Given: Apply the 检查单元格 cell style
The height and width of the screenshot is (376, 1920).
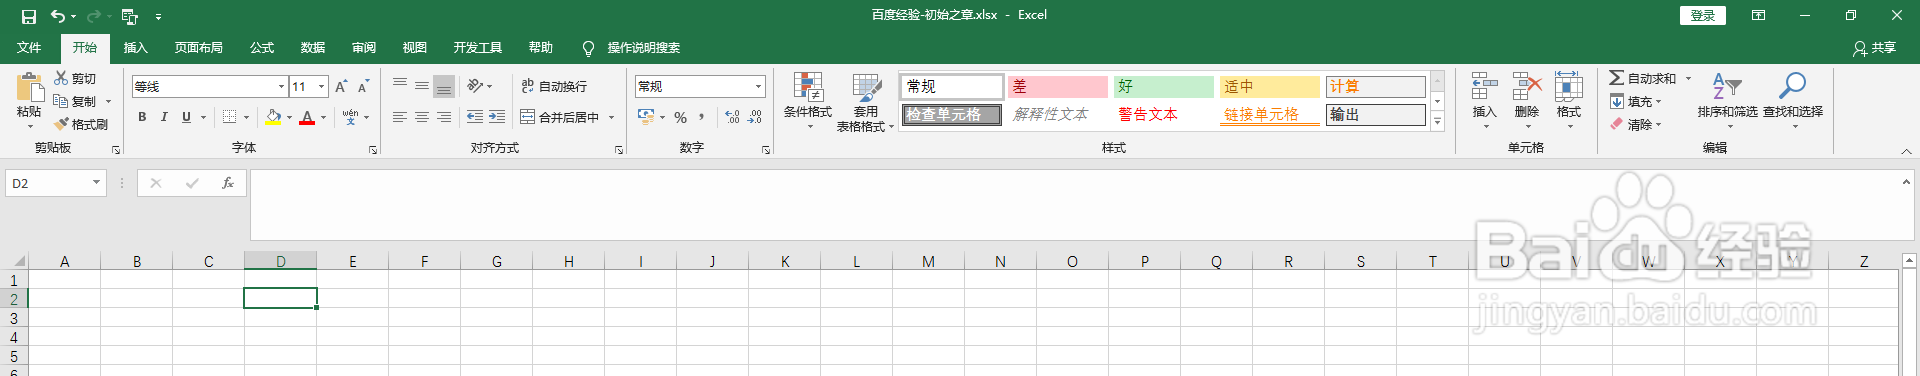Looking at the screenshot, I should 951,115.
